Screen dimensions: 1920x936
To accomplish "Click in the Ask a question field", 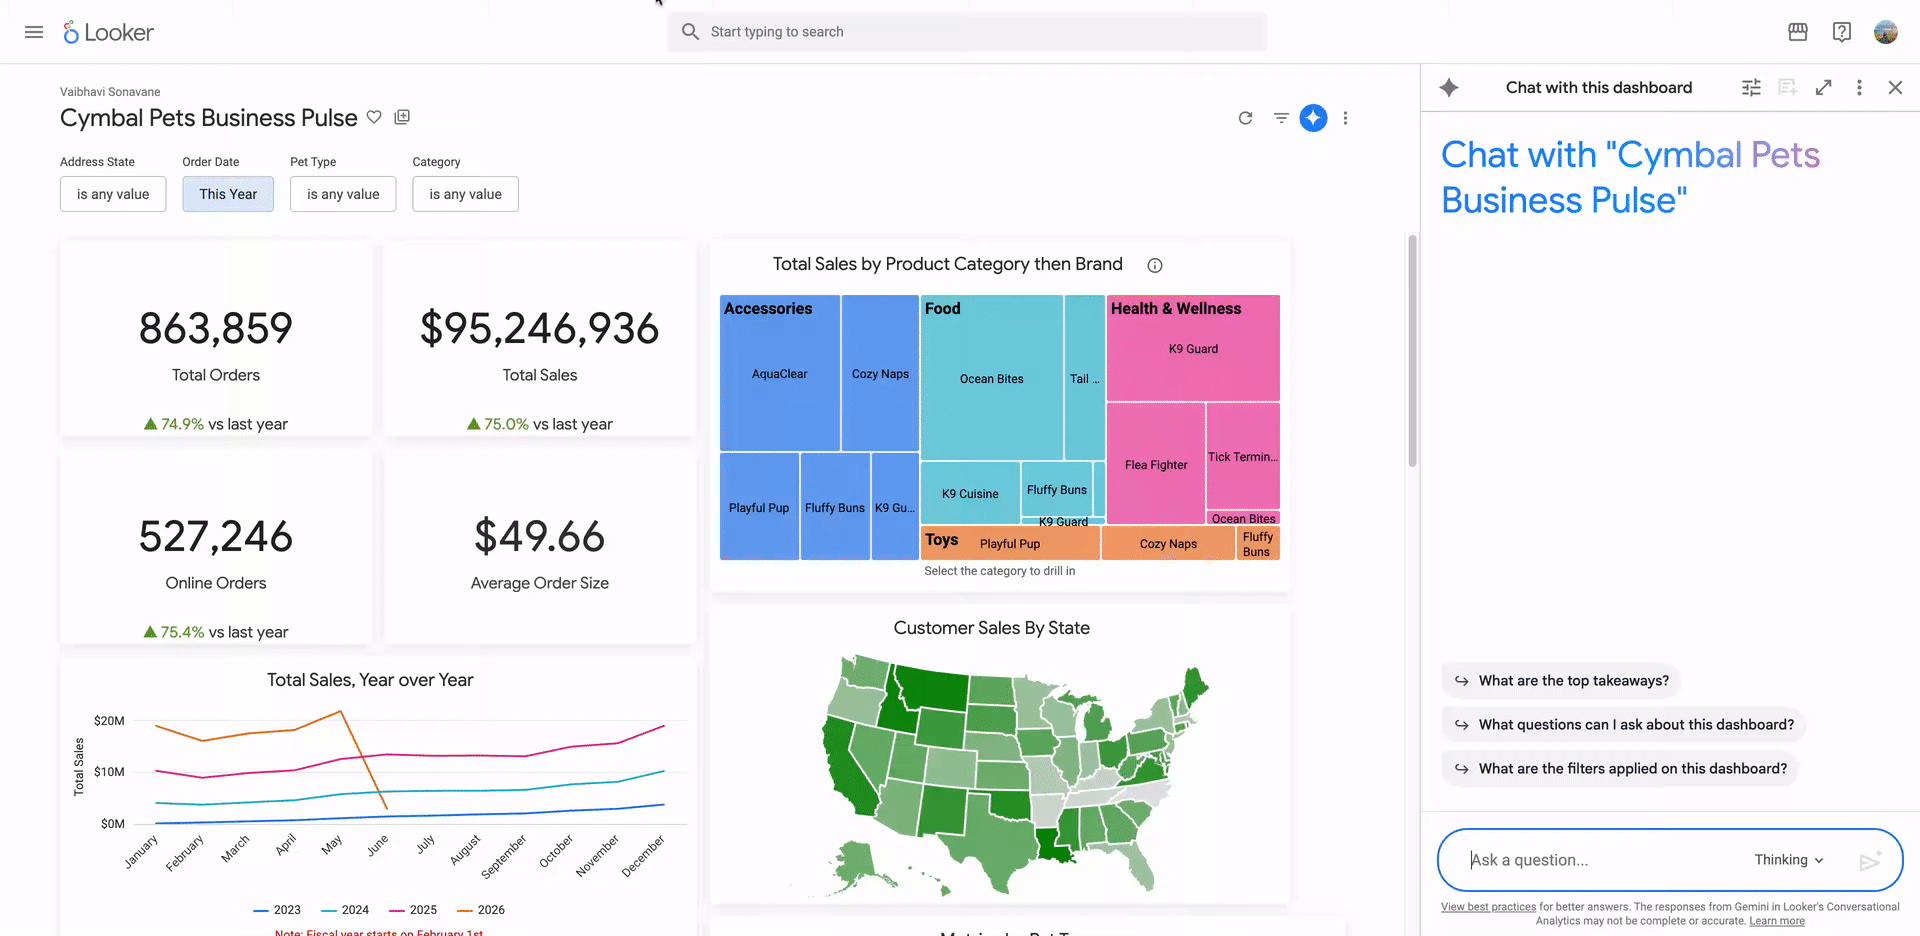I will (1600, 860).
